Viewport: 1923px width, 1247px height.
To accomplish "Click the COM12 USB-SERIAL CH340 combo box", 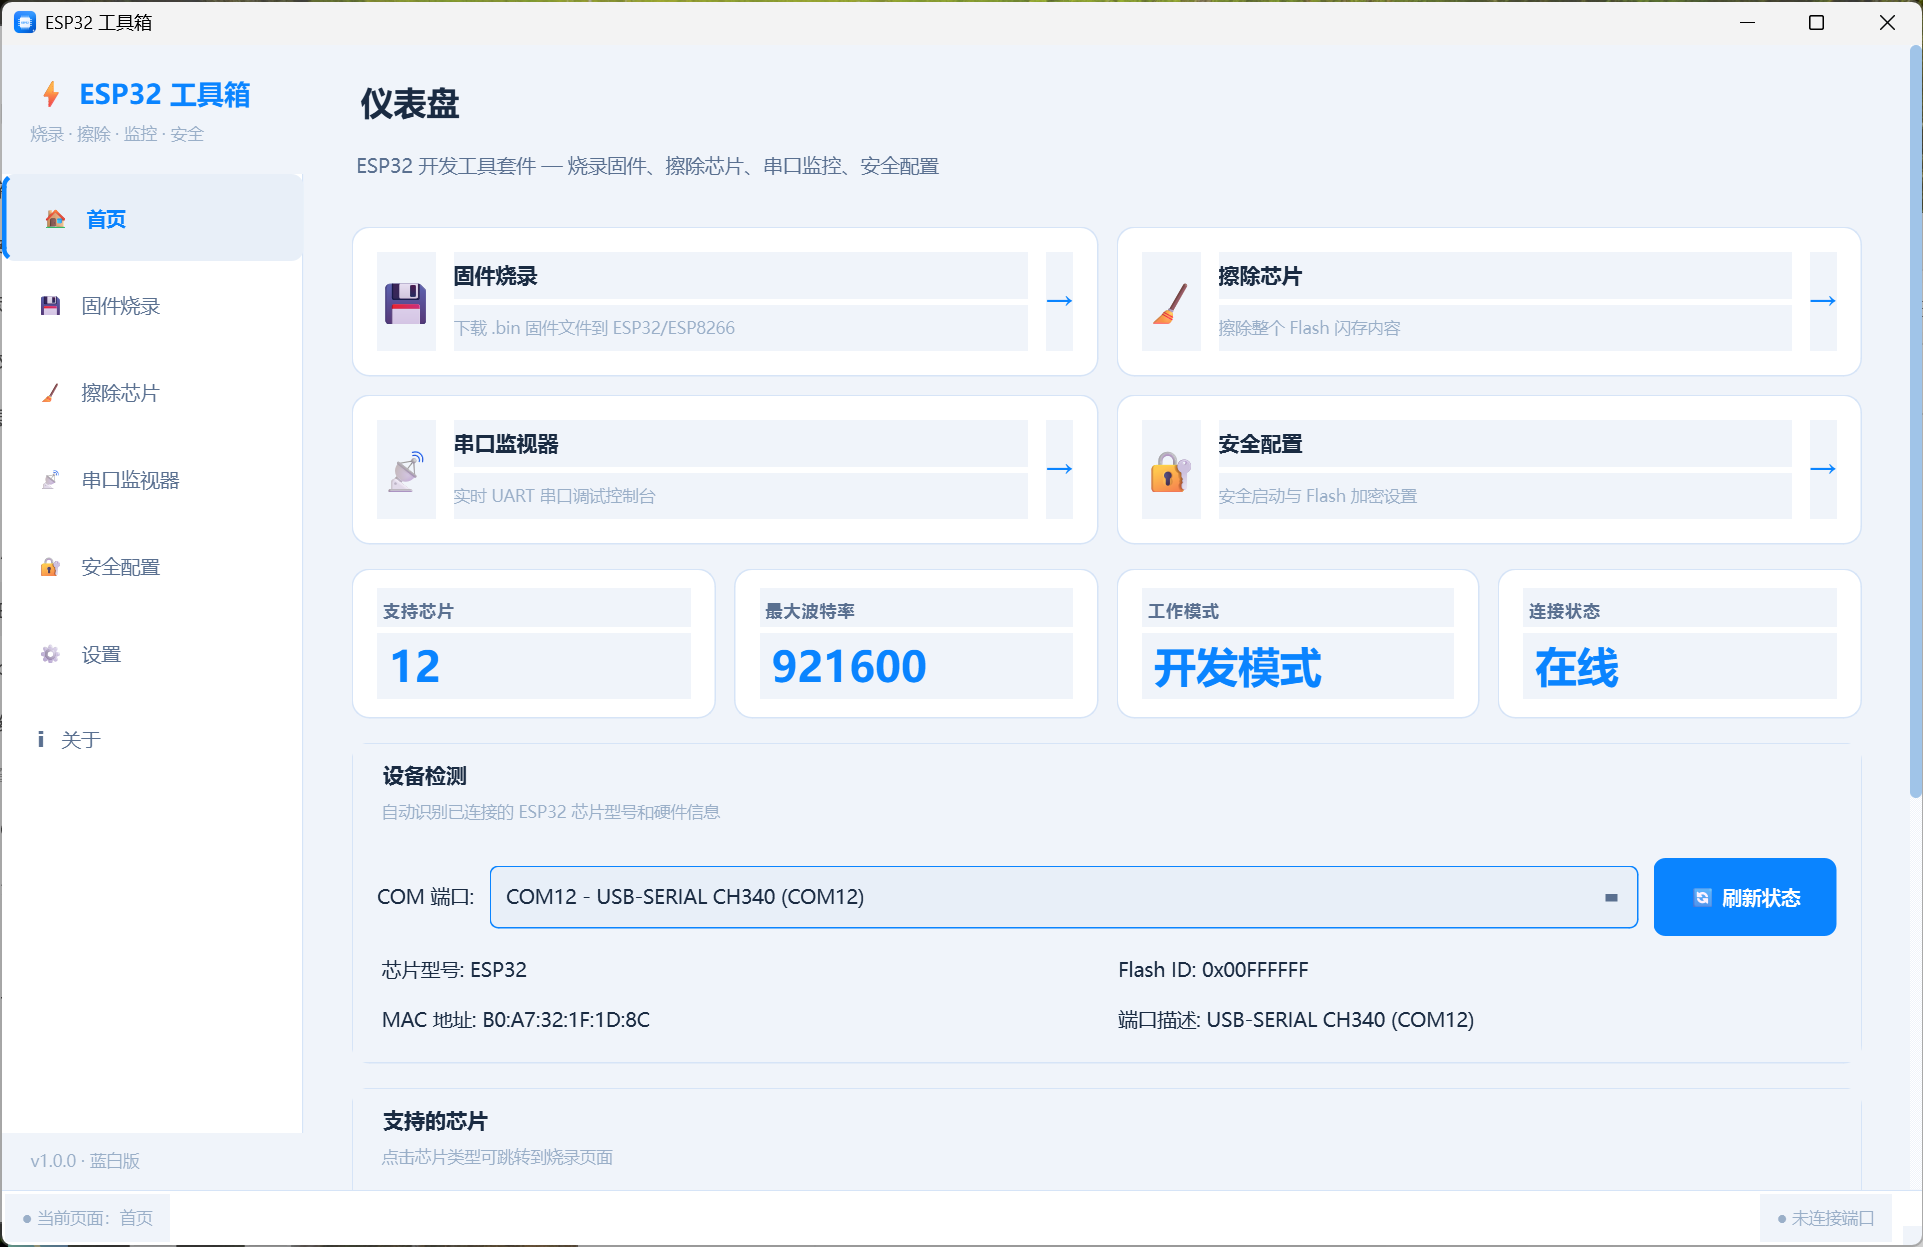I will point(1063,897).
